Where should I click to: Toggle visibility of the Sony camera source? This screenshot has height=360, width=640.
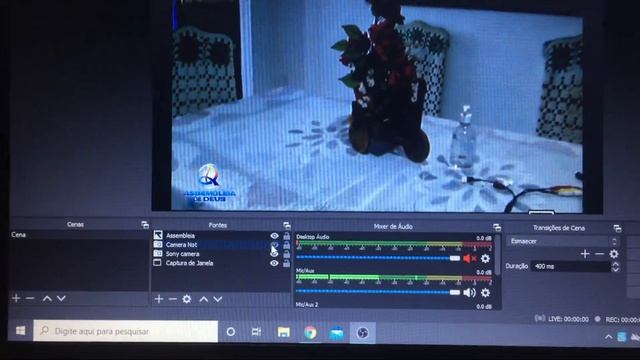tap(274, 254)
